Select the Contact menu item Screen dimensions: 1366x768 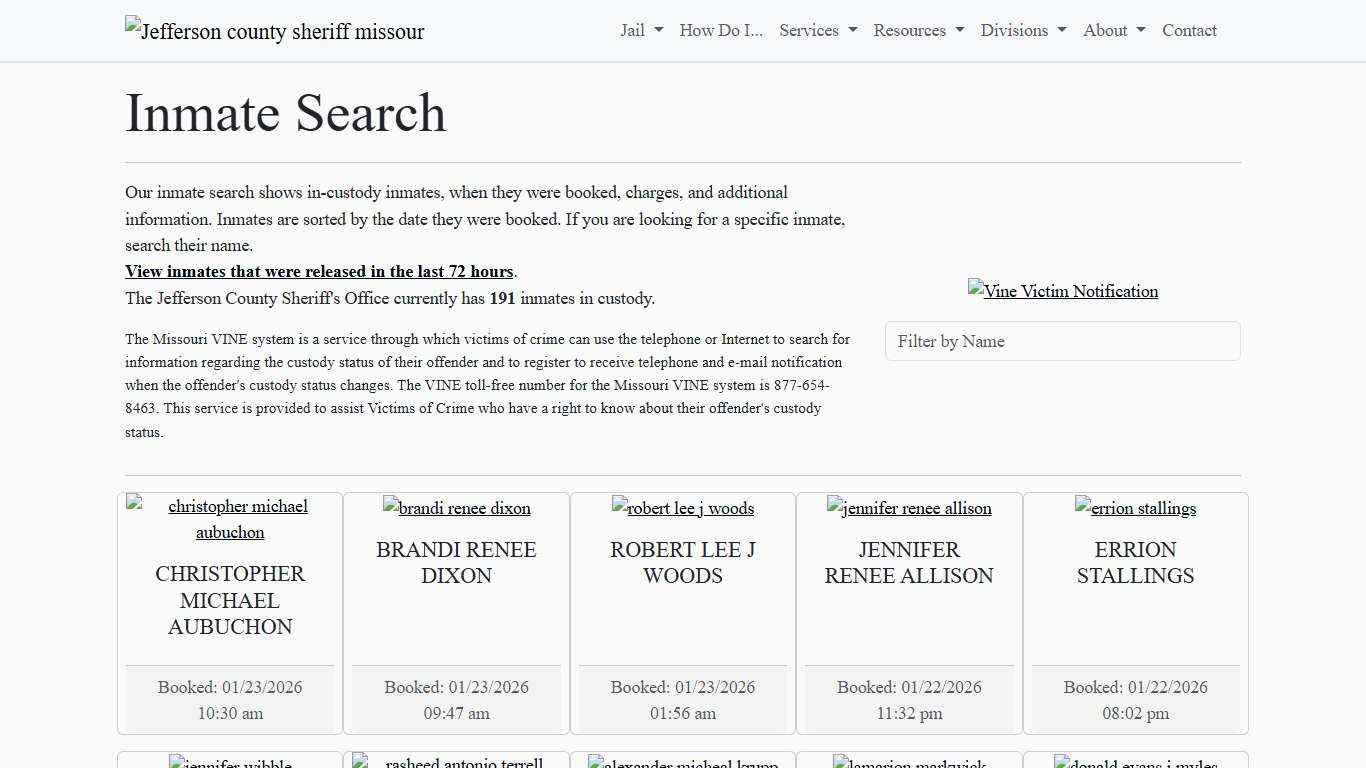tap(1189, 30)
